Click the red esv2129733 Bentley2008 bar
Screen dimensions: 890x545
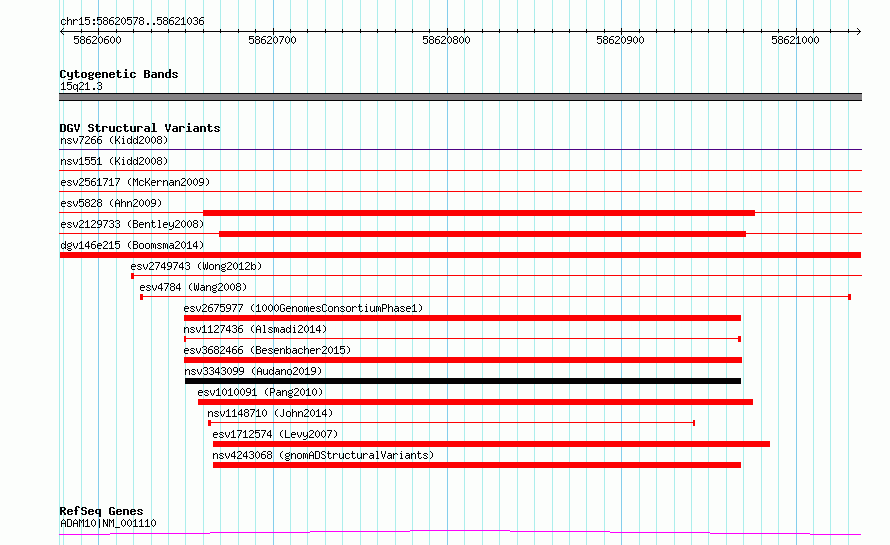pyautogui.click(x=482, y=234)
